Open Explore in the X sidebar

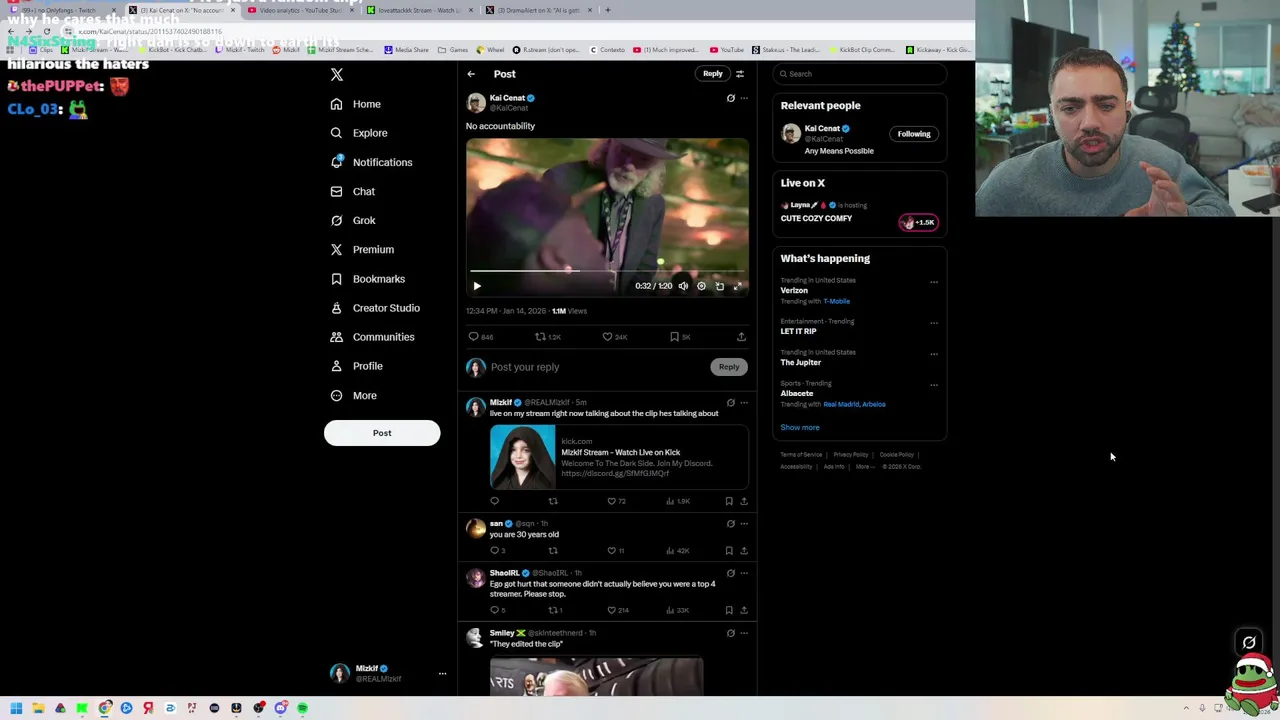tap(358, 133)
